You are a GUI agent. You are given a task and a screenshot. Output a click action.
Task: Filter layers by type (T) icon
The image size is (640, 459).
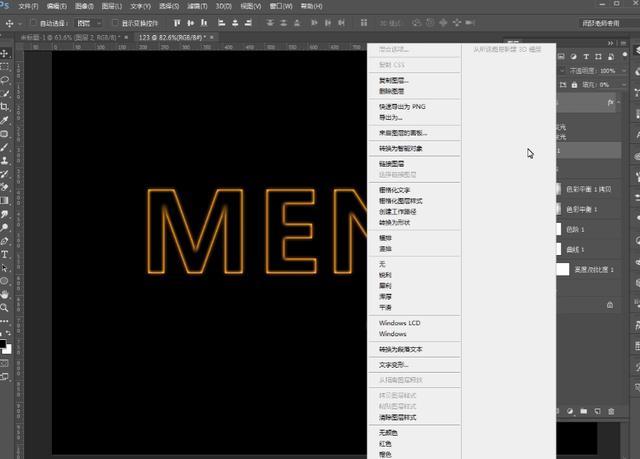coord(586,57)
